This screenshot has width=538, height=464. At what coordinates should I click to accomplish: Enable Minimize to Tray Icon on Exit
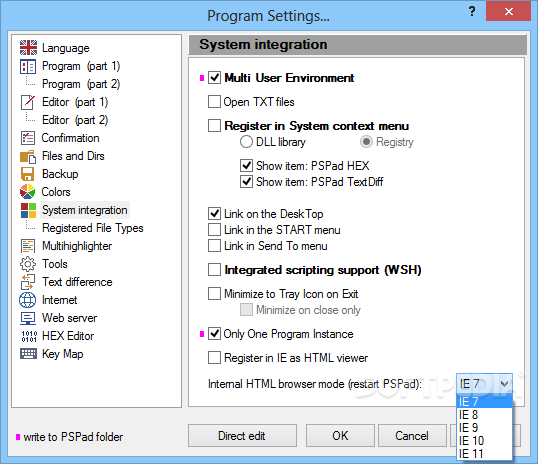coord(214,294)
